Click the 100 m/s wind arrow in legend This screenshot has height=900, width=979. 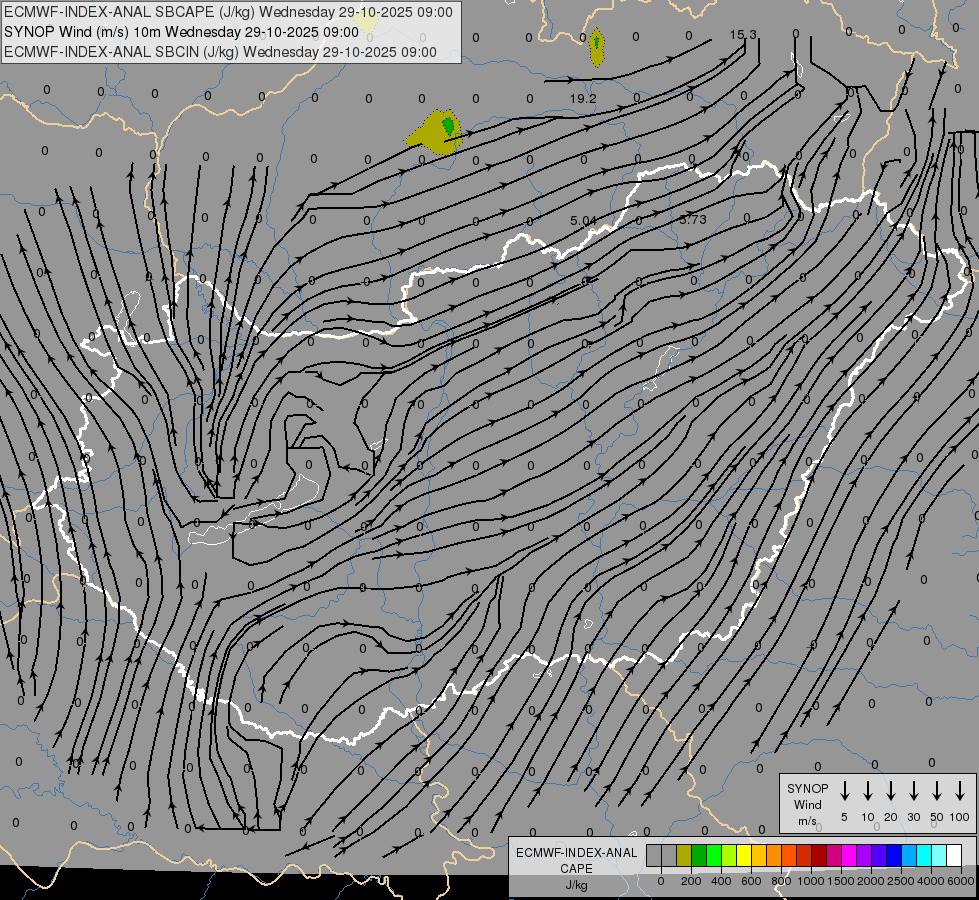pyautogui.click(x=960, y=791)
